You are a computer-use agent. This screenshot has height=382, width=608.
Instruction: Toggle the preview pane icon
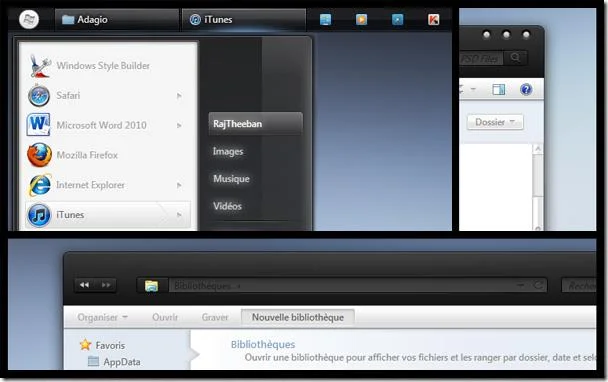498,90
